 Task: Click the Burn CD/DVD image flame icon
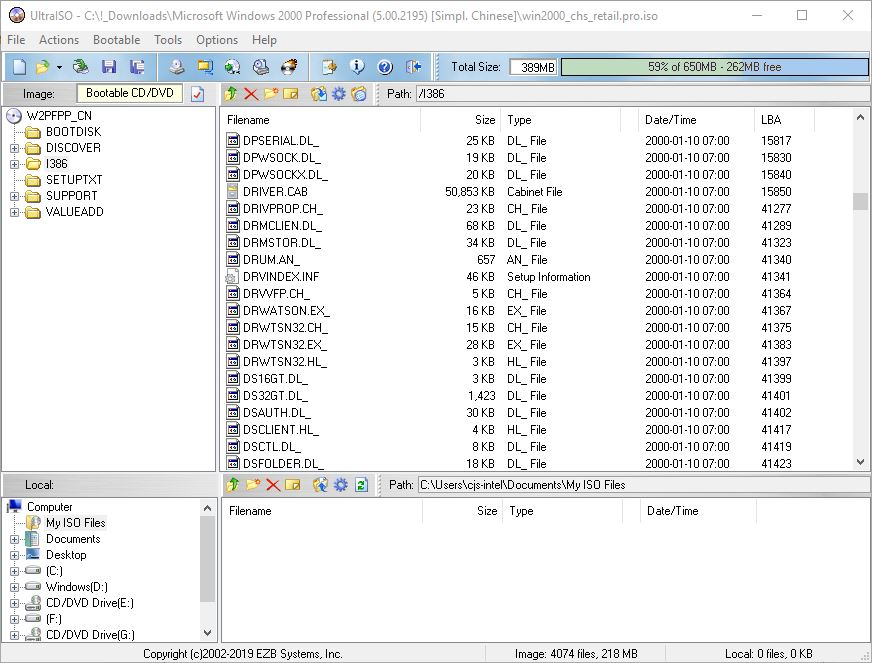coord(288,67)
